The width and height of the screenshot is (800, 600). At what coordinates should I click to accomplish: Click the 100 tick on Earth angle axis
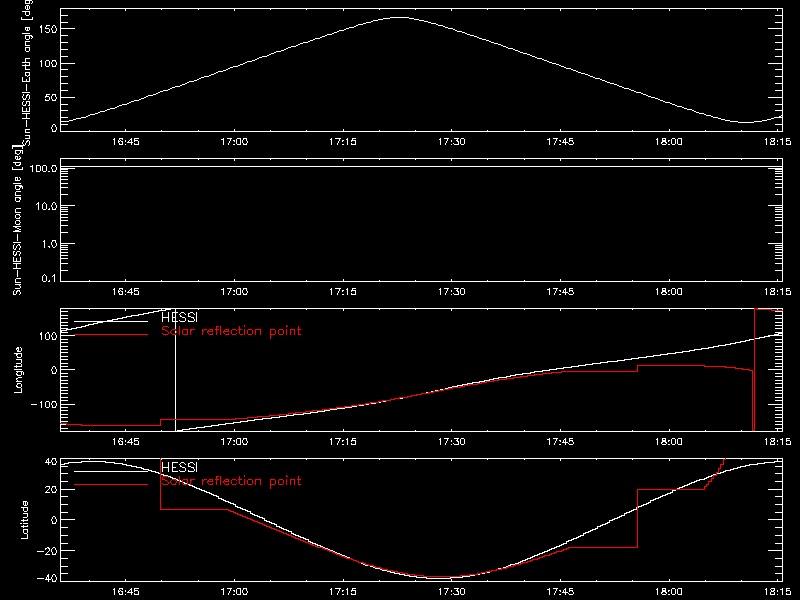(47, 63)
